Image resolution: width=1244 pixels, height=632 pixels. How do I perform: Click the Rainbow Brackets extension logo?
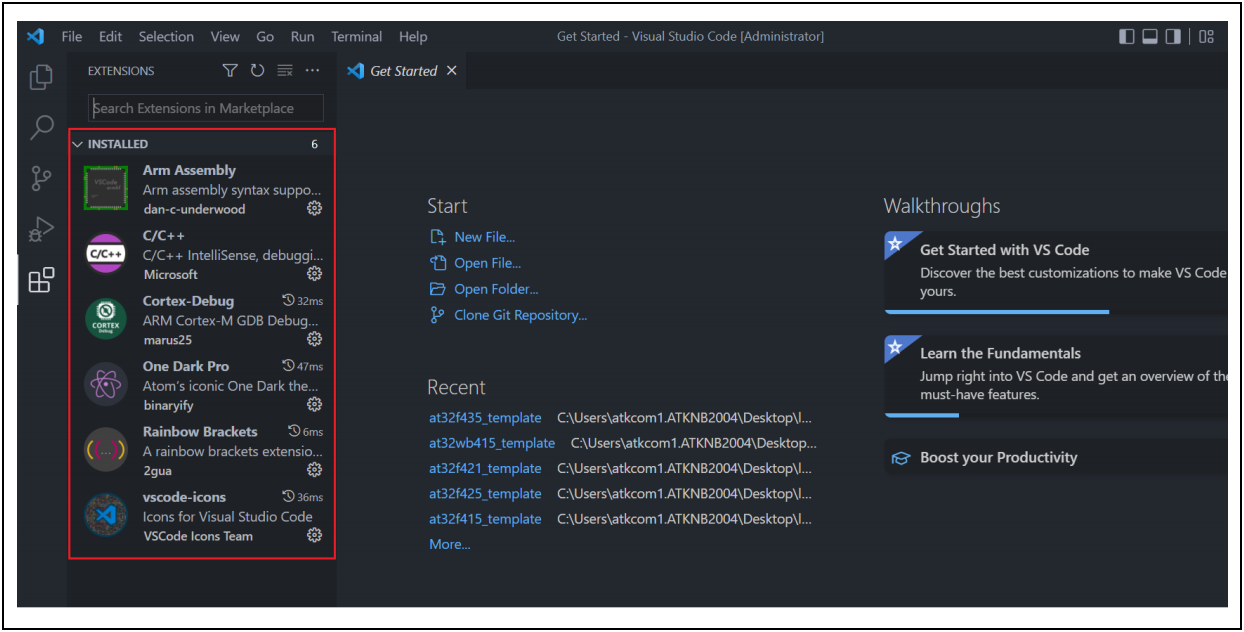coord(105,450)
